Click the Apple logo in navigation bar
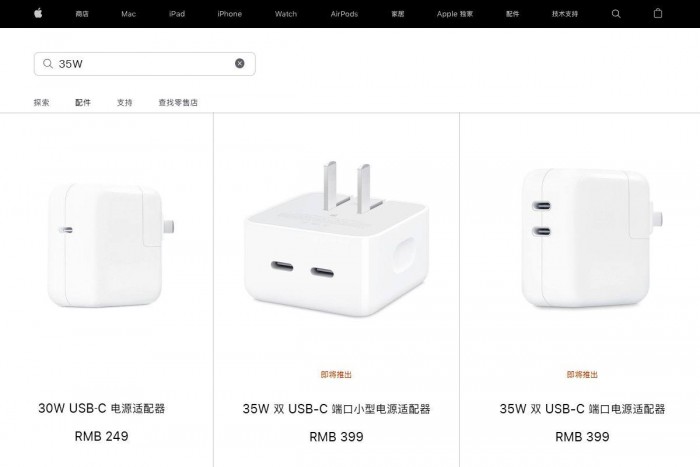700x467 pixels. click(38, 13)
